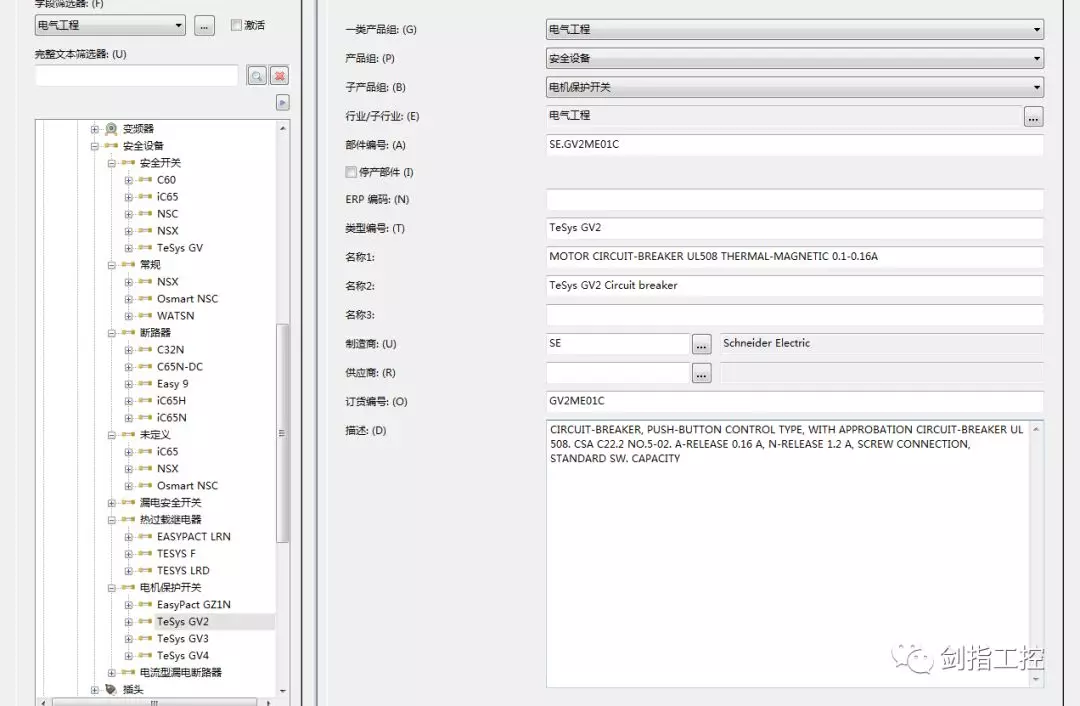
Task: Open the 一类产品组 dropdown
Action: click(x=794, y=30)
